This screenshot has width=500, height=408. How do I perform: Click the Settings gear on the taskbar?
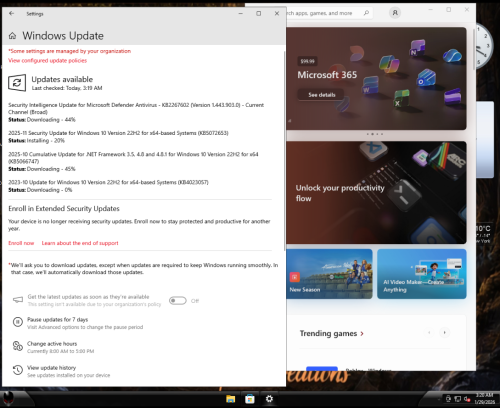(x=269, y=399)
